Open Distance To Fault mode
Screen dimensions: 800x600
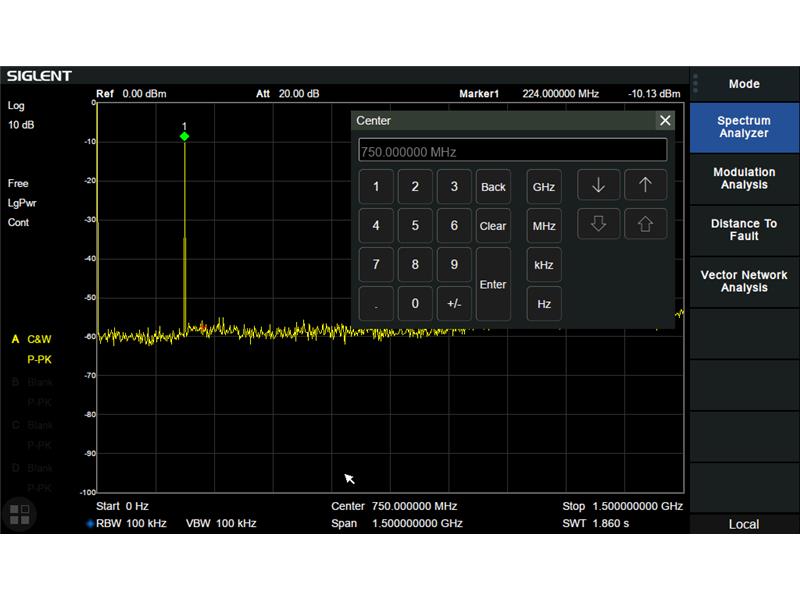pyautogui.click(x=744, y=230)
